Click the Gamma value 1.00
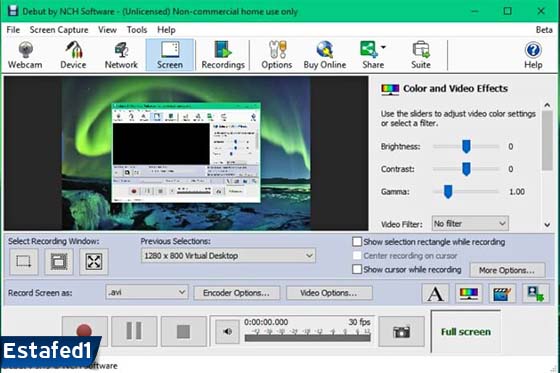 517,192
